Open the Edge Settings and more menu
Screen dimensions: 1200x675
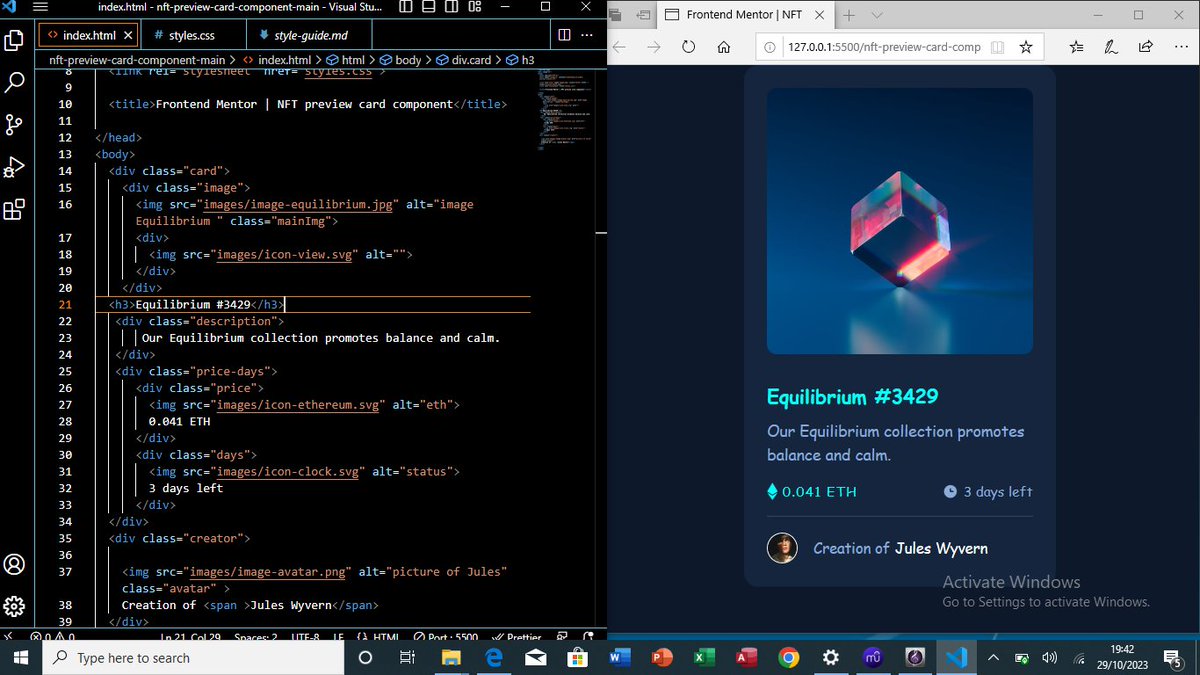point(1180,47)
